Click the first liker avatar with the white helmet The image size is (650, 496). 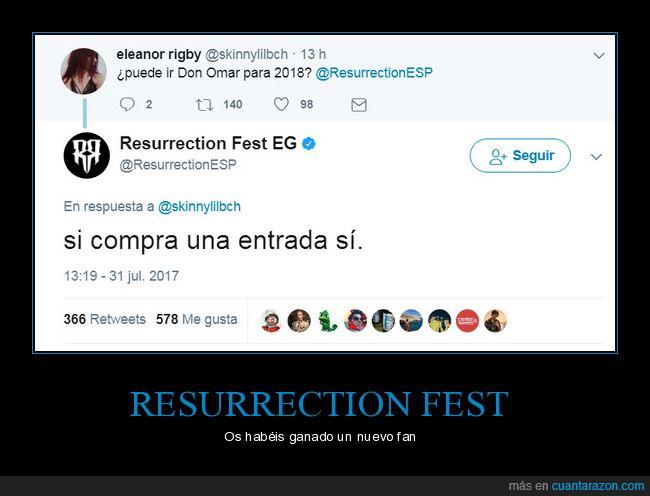(x=271, y=321)
